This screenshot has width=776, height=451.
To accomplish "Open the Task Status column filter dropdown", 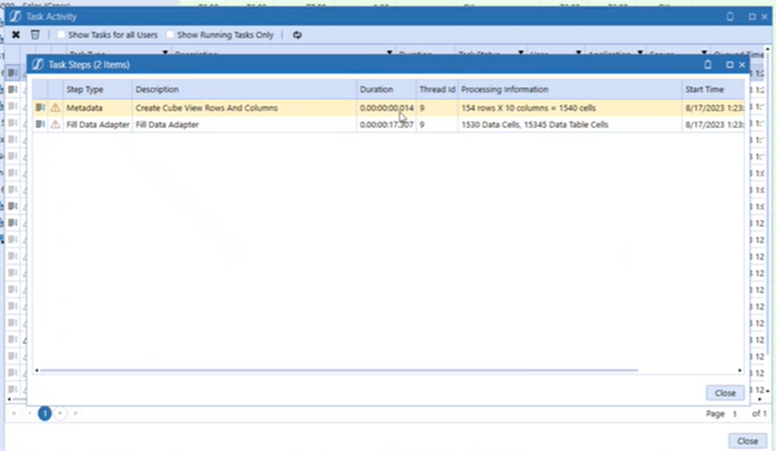I will click(521, 53).
